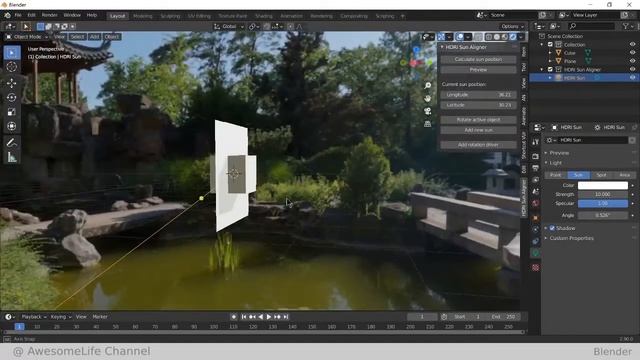Collapse the Light panel
The width and height of the screenshot is (640, 360).
click(555, 162)
